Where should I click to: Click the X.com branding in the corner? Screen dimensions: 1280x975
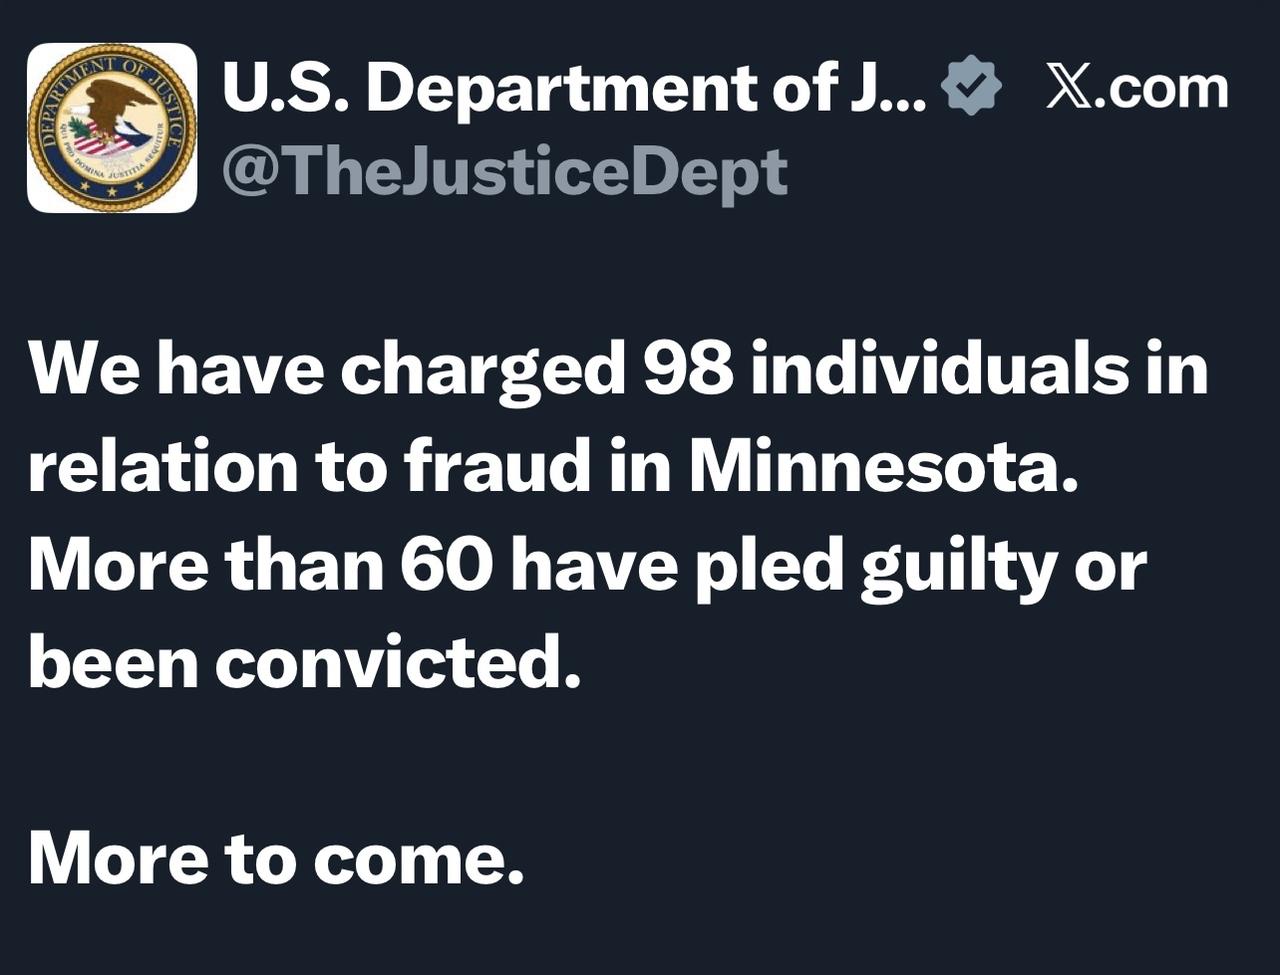click(x=1136, y=86)
